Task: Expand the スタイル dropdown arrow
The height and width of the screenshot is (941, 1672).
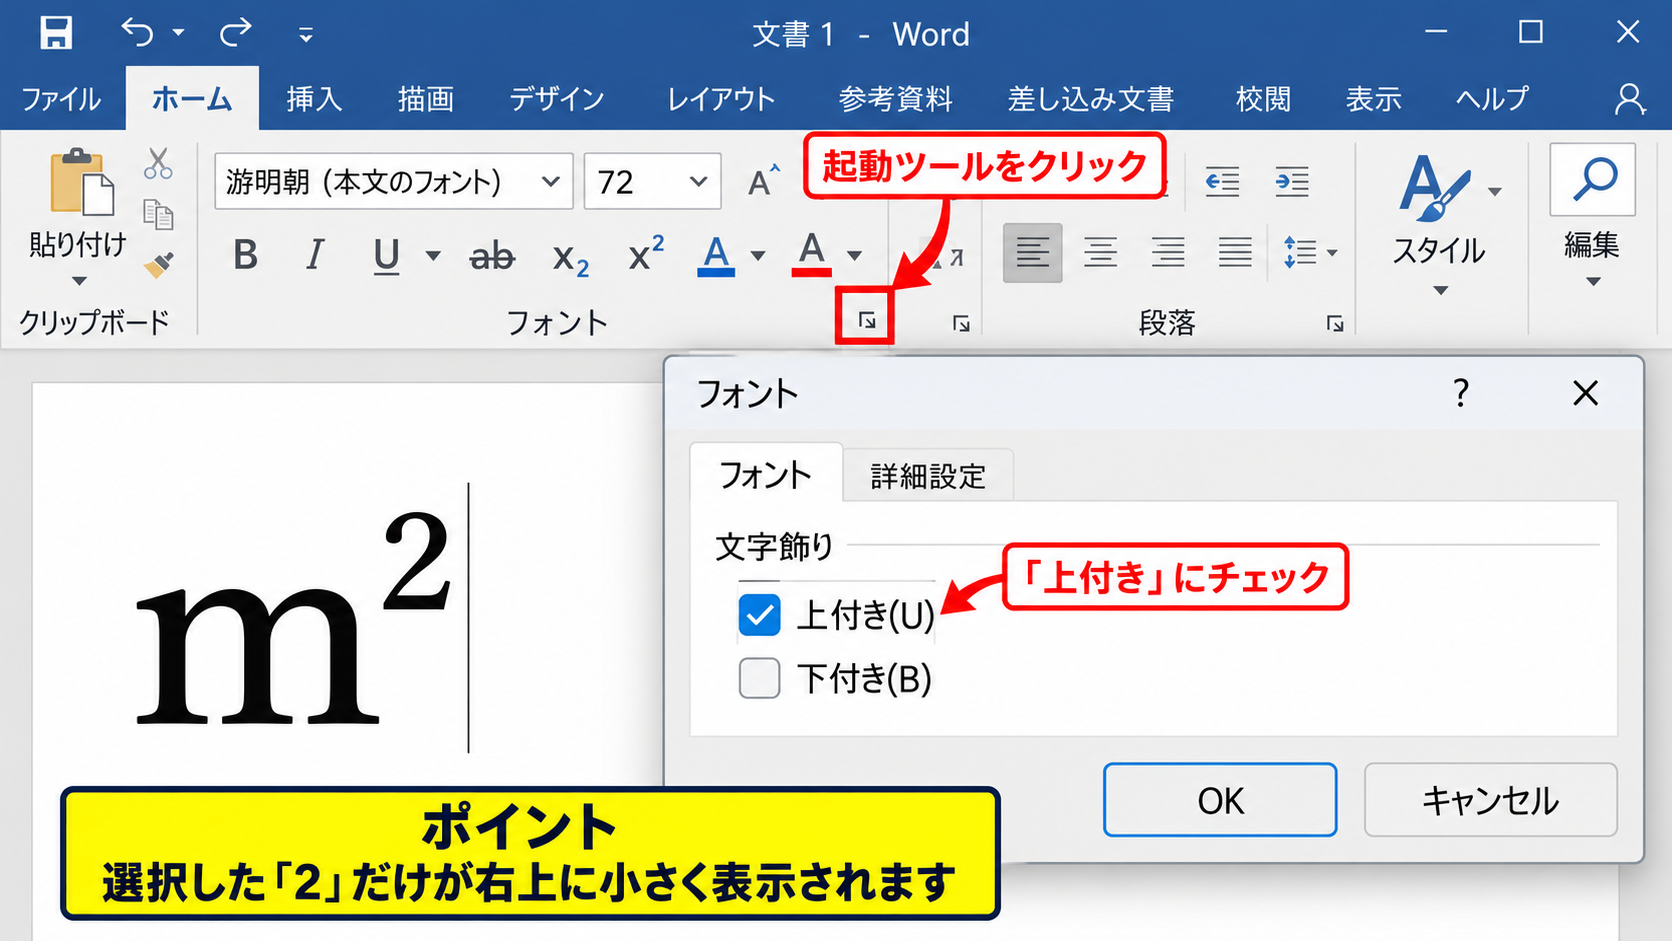Action: 1441,291
